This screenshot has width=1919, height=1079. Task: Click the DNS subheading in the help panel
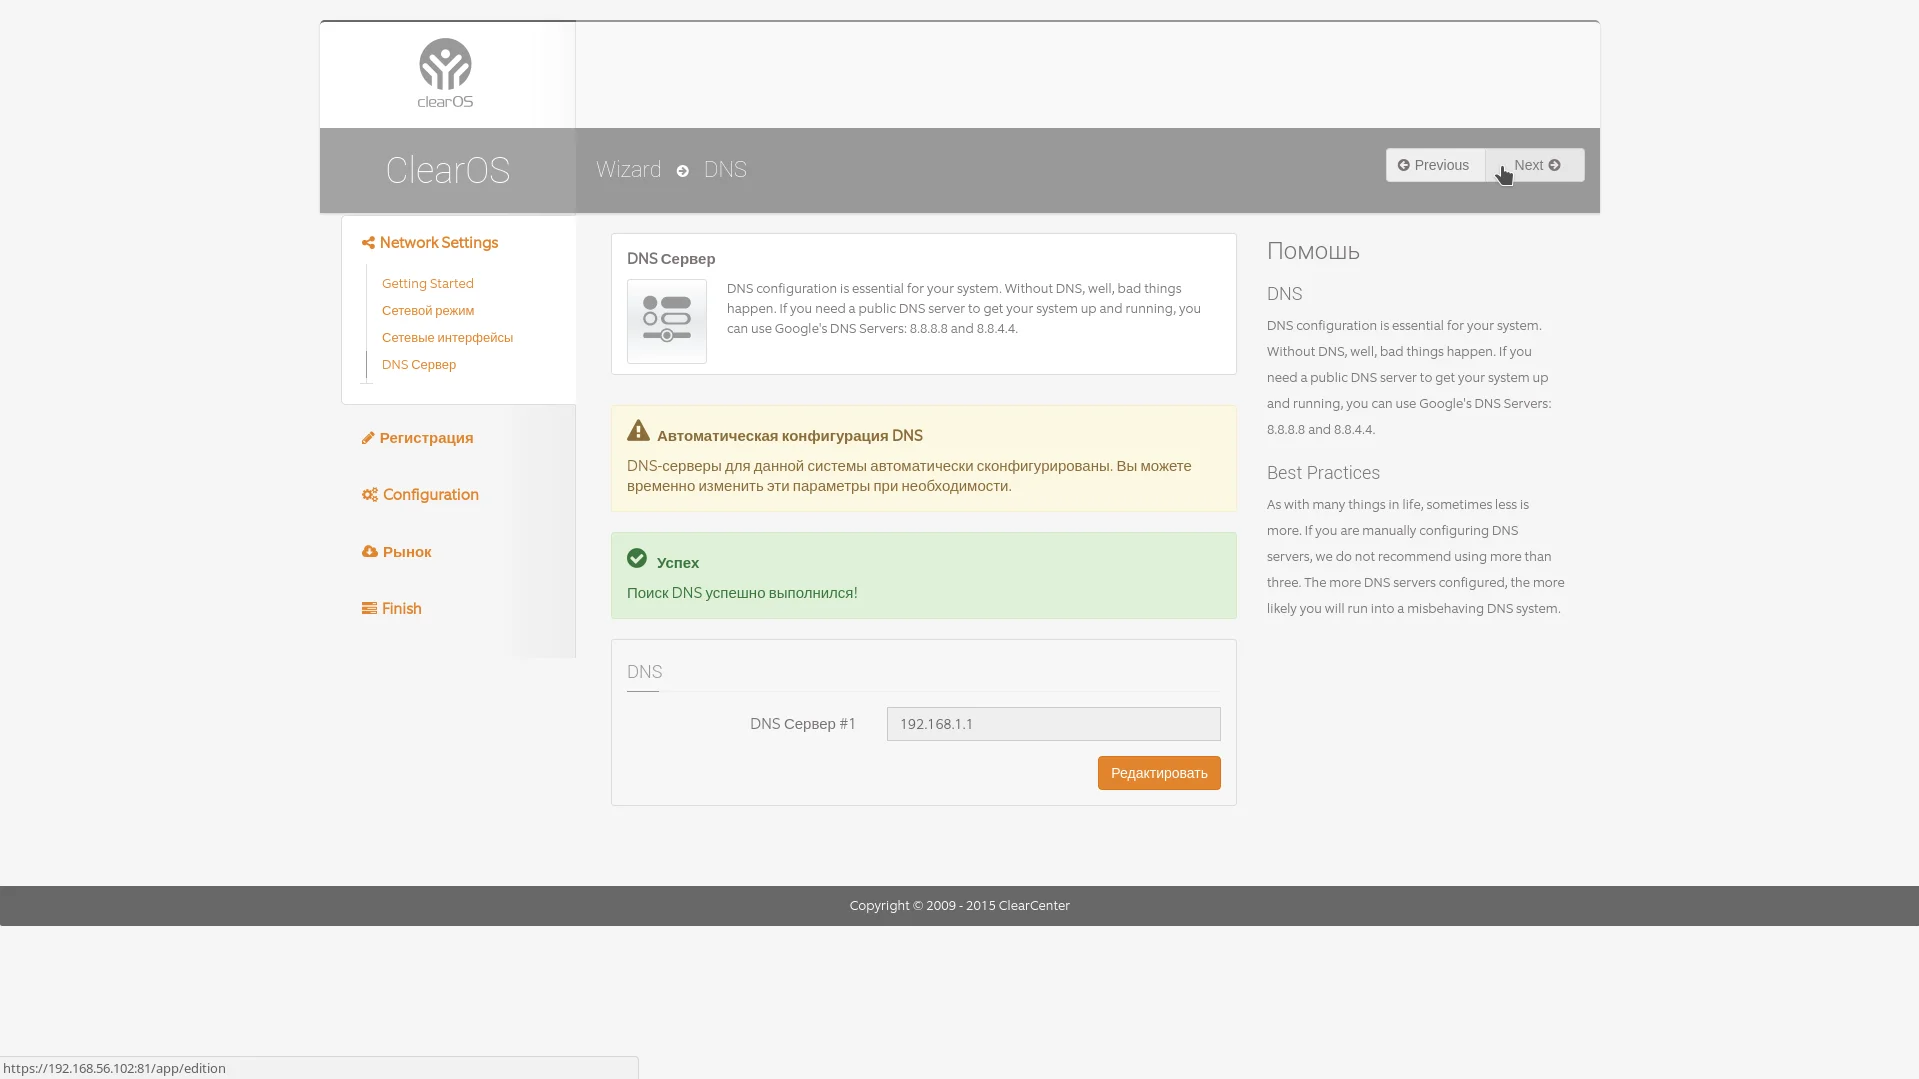tap(1284, 294)
